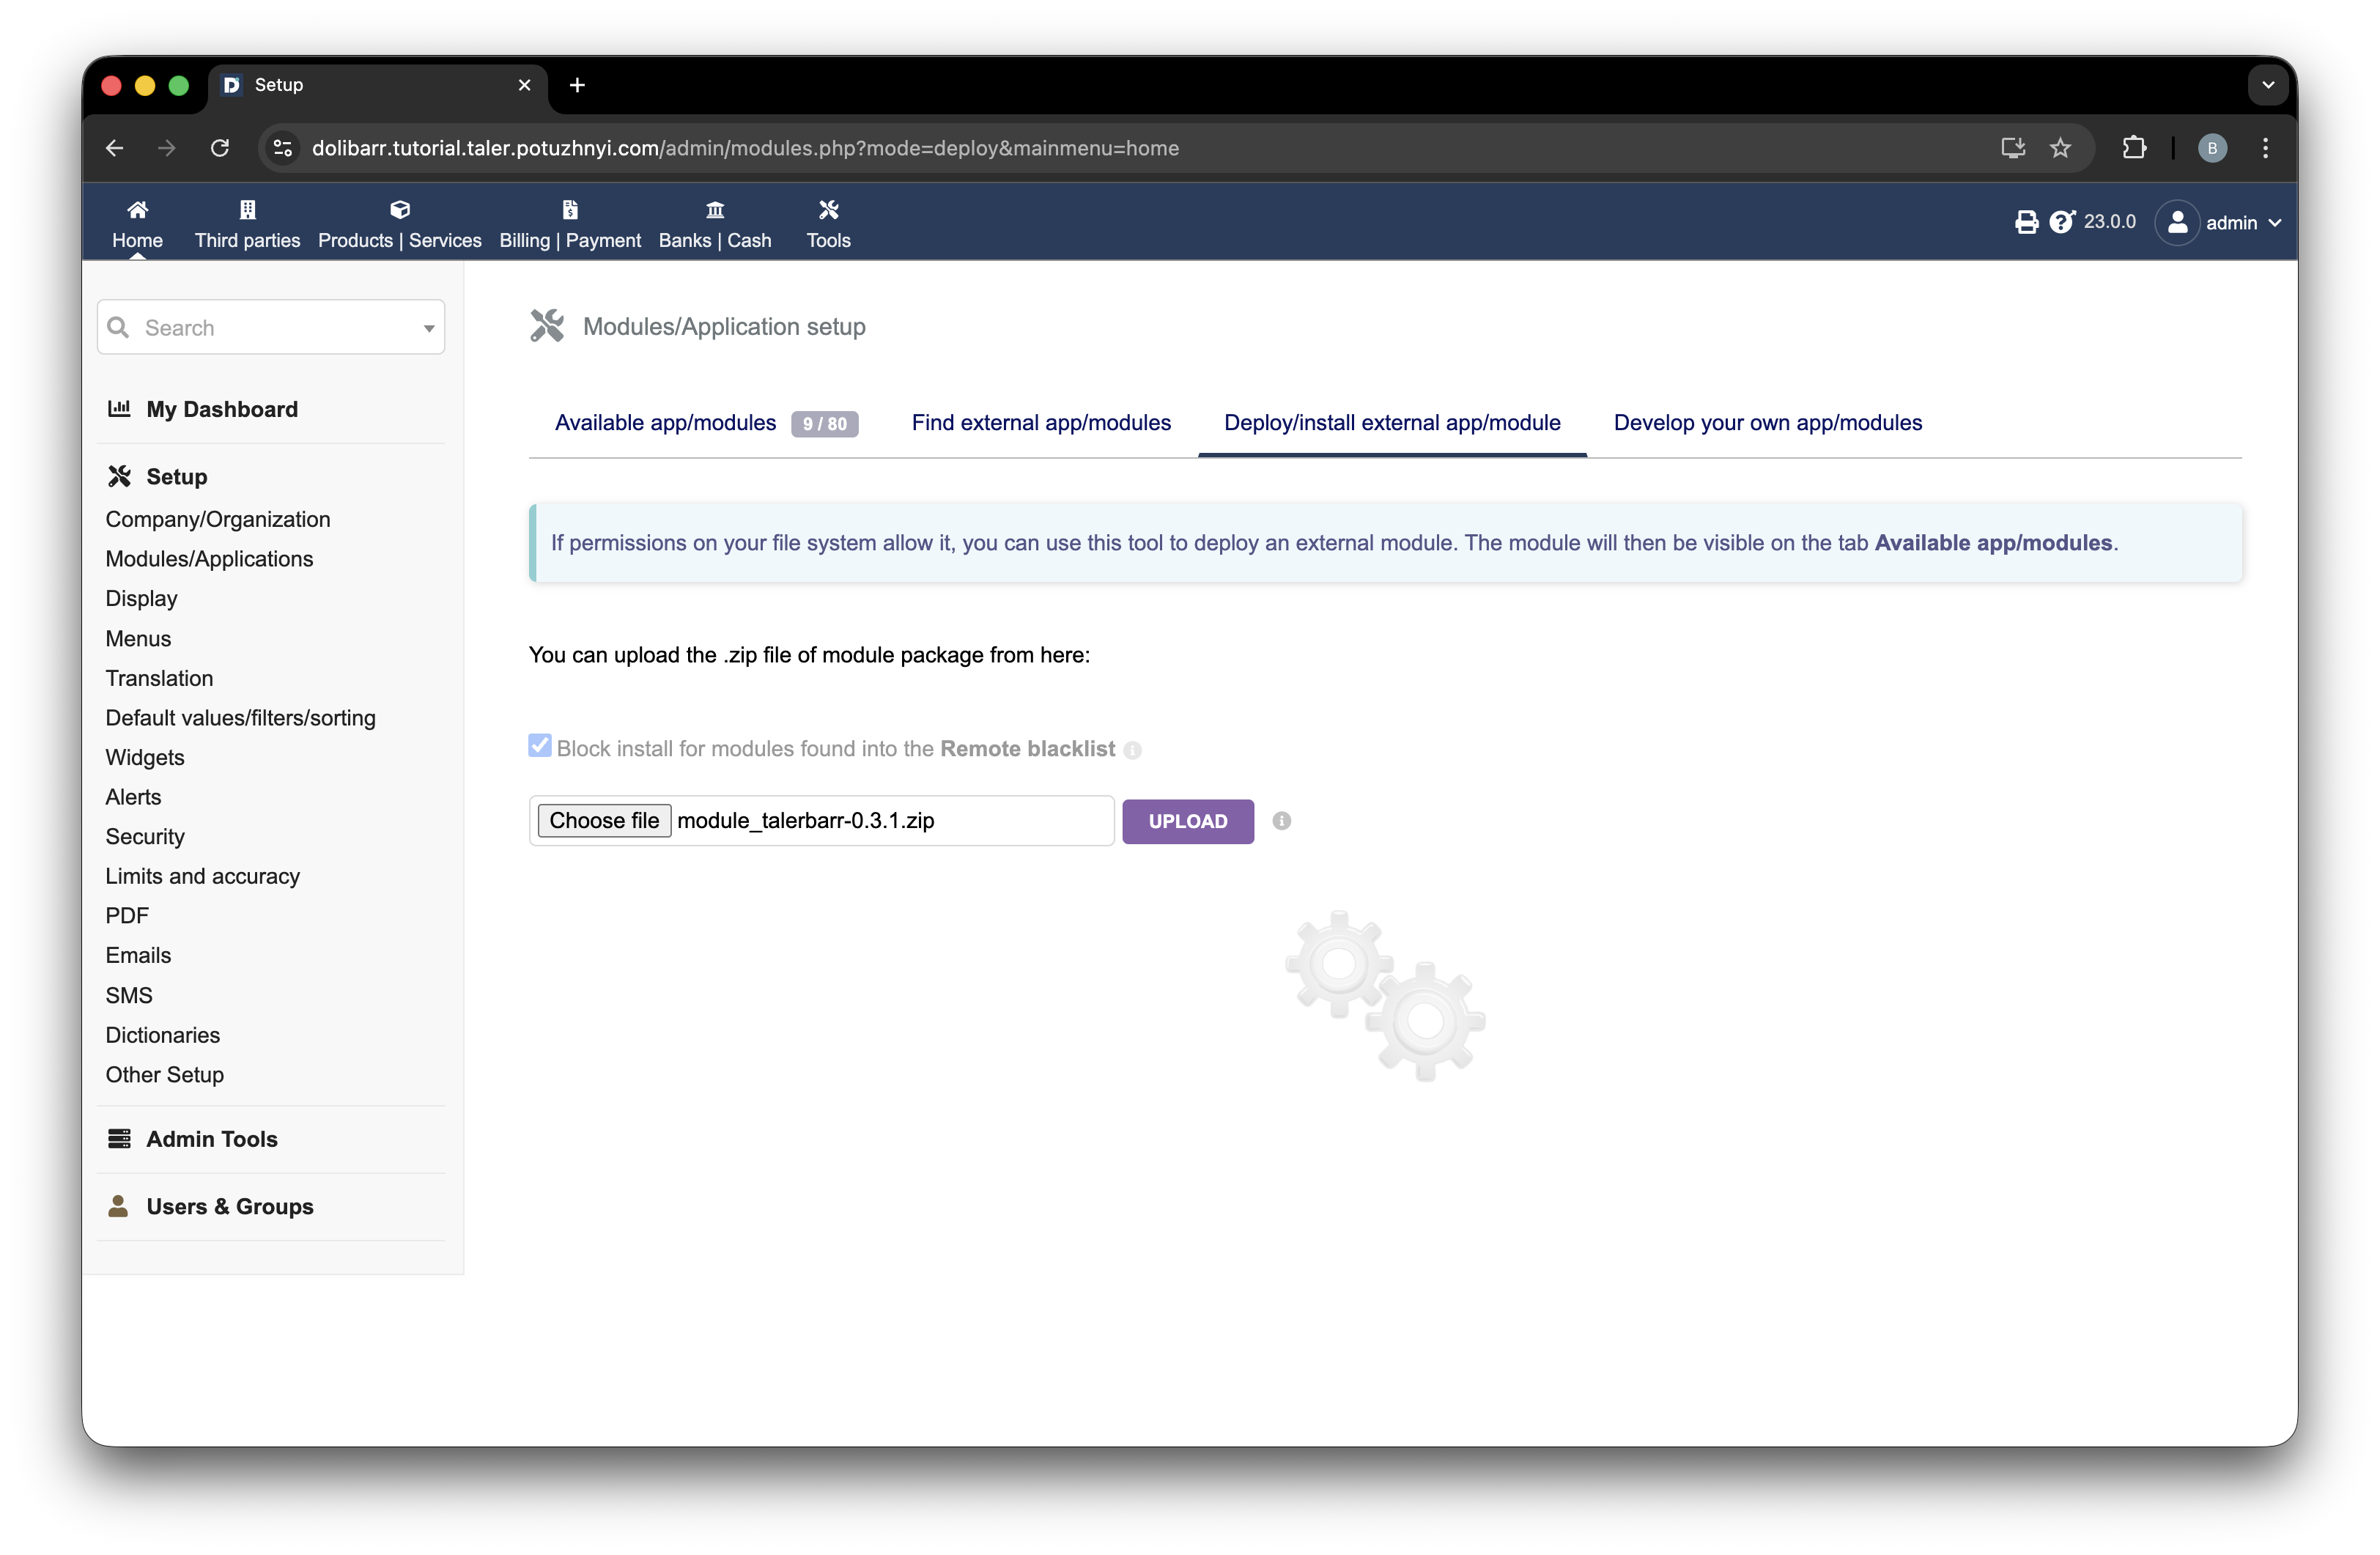Image resolution: width=2380 pixels, height=1555 pixels.
Task: Click the Choose file button
Action: pos(604,821)
